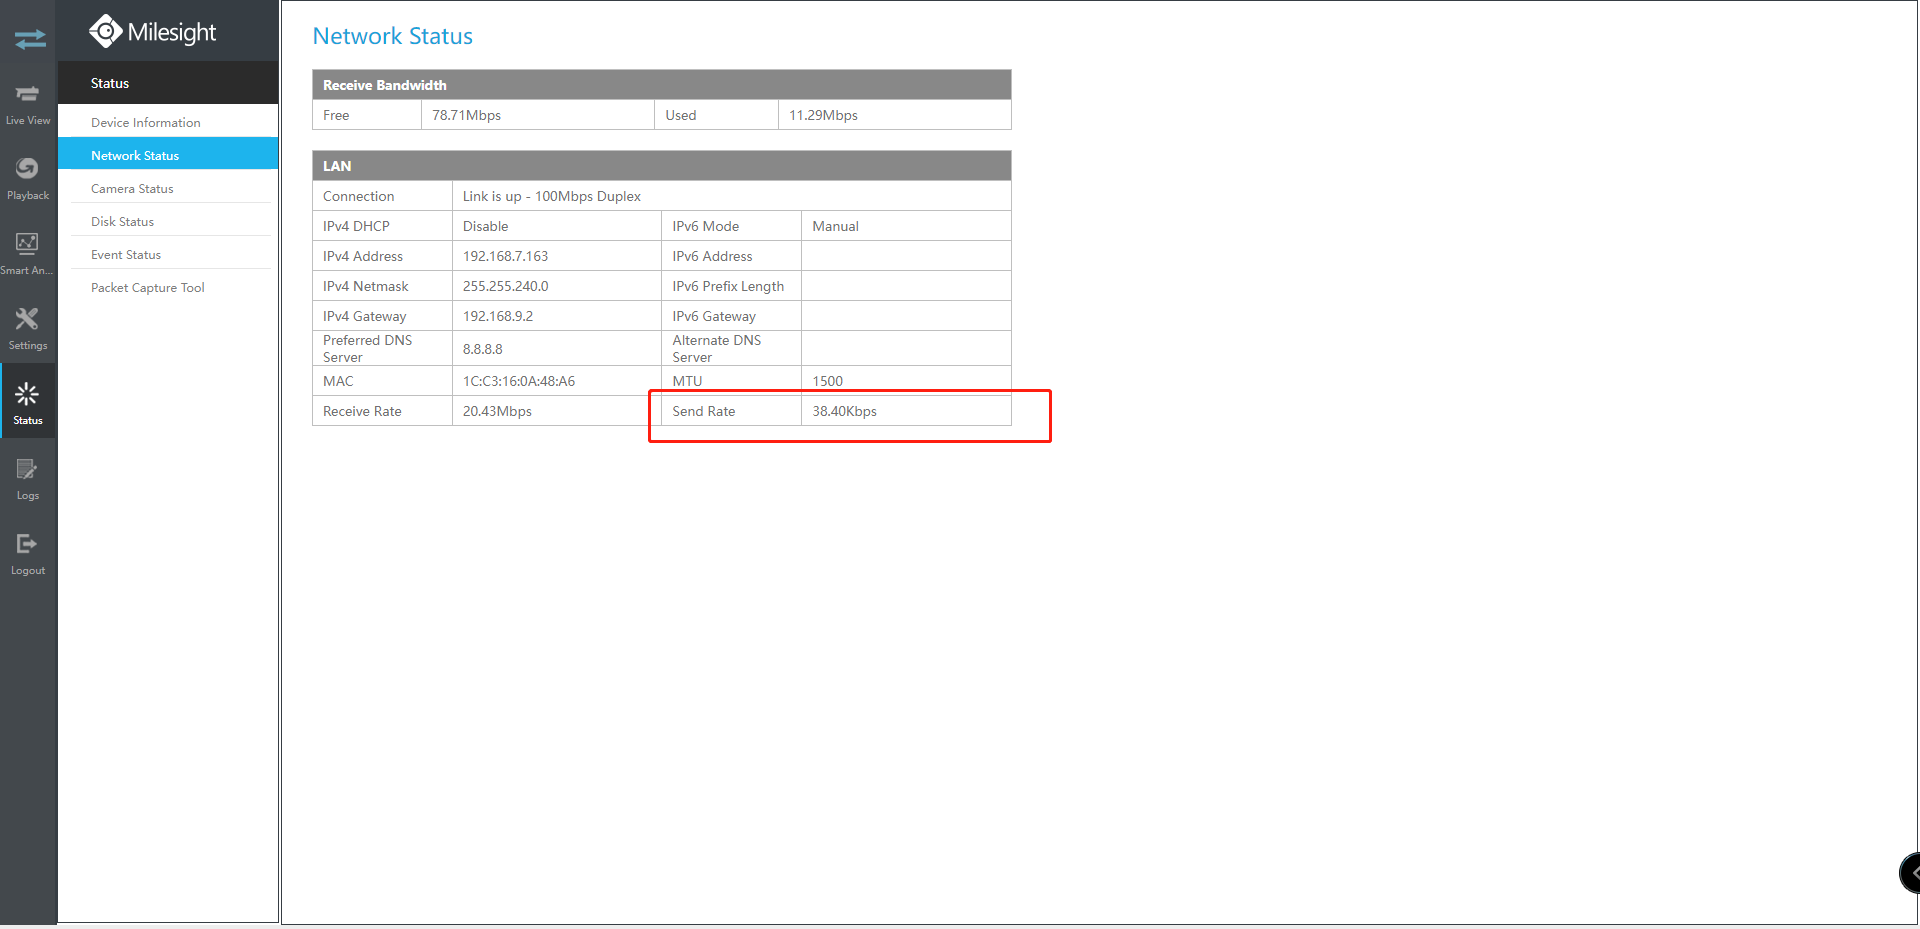Select the Receive Rate value 20.43Mbps

click(497, 411)
